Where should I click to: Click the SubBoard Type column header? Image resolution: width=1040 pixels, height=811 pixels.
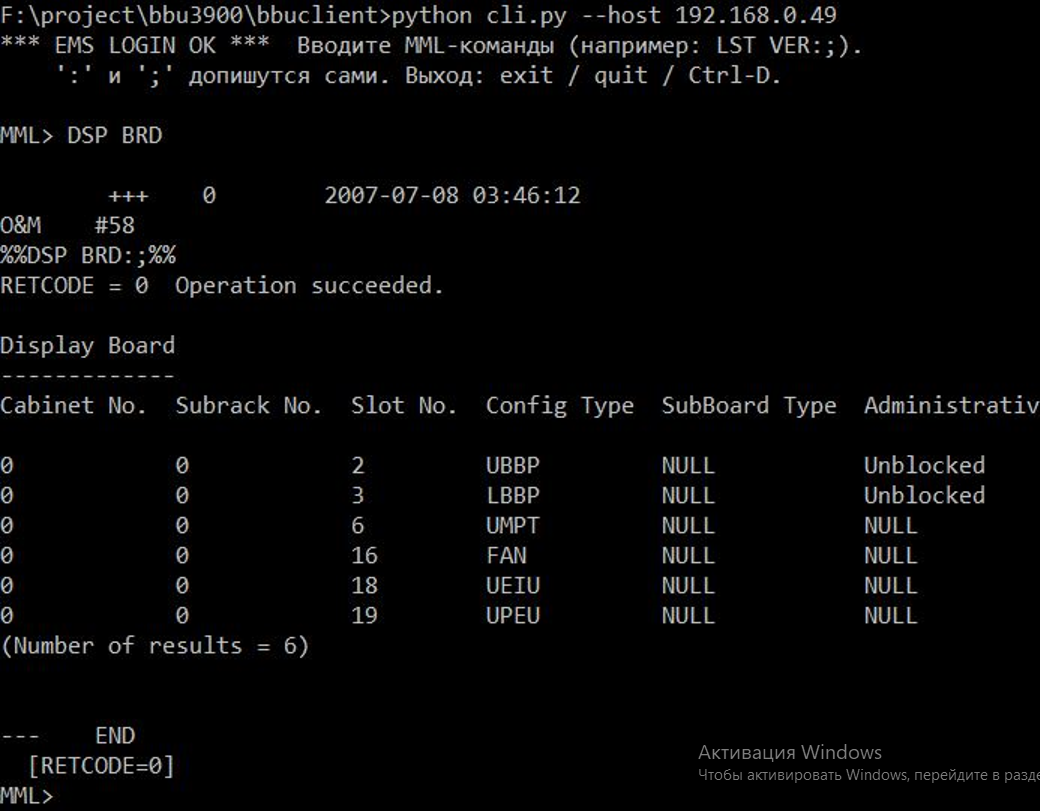tap(749, 406)
